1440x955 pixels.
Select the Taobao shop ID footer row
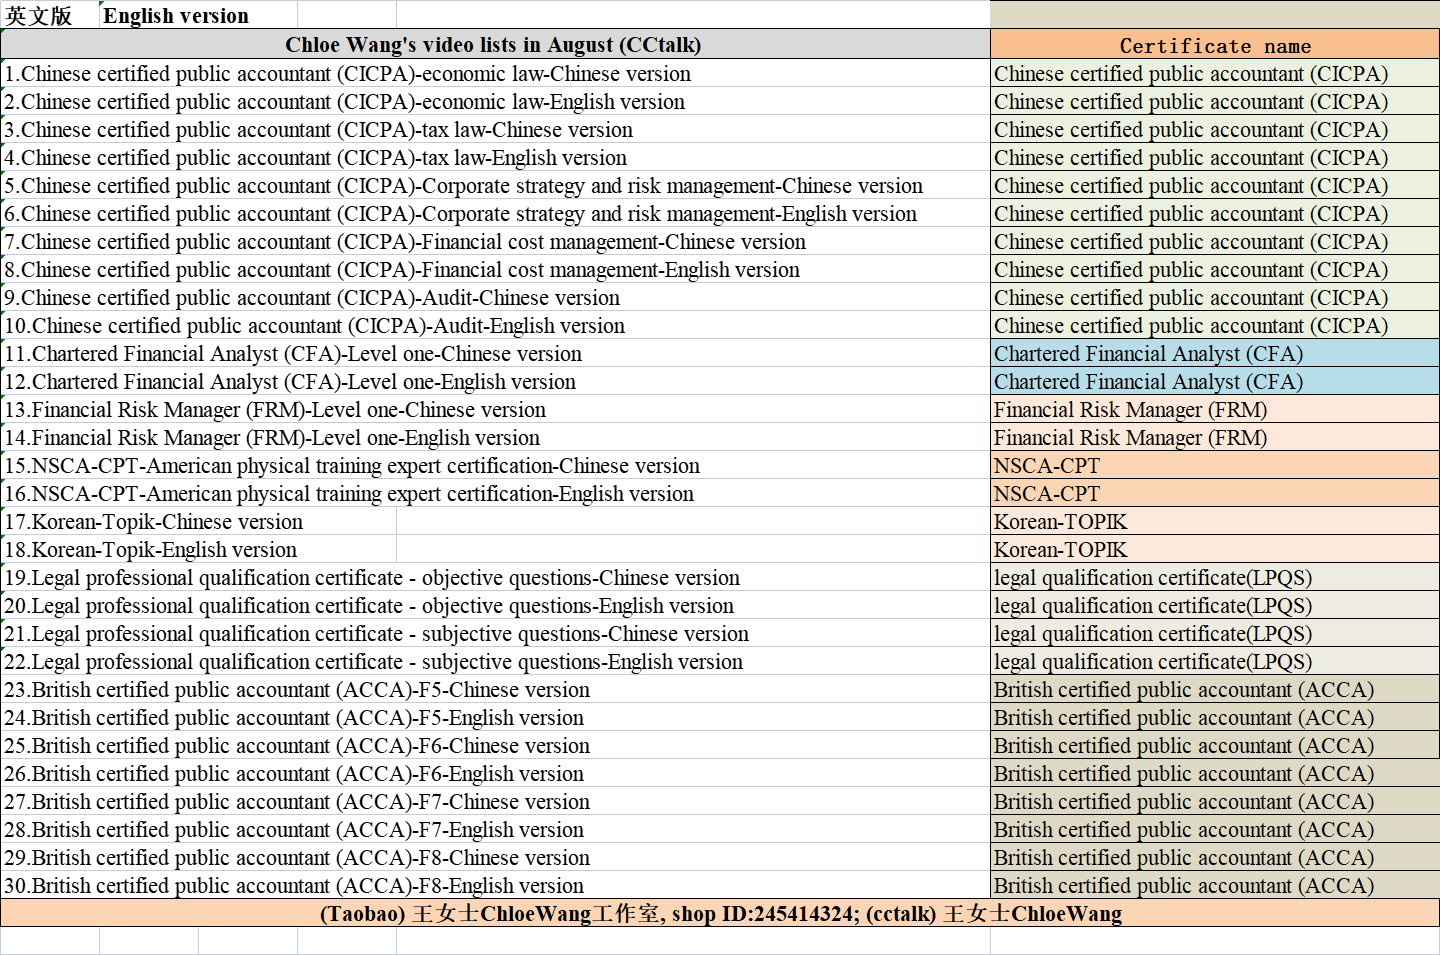pyautogui.click(x=720, y=914)
